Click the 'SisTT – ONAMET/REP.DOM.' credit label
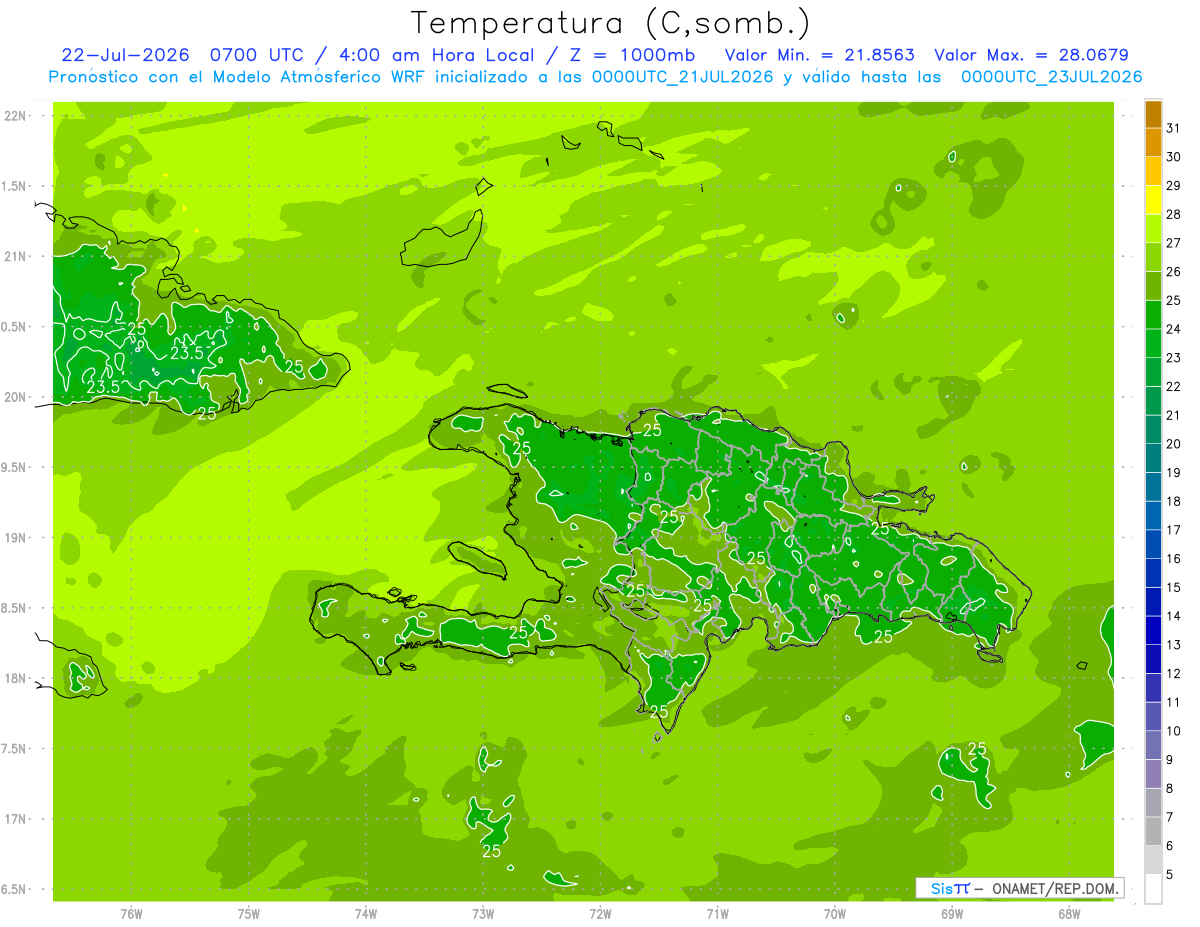Image resolution: width=1200 pixels, height=927 pixels. click(1020, 888)
